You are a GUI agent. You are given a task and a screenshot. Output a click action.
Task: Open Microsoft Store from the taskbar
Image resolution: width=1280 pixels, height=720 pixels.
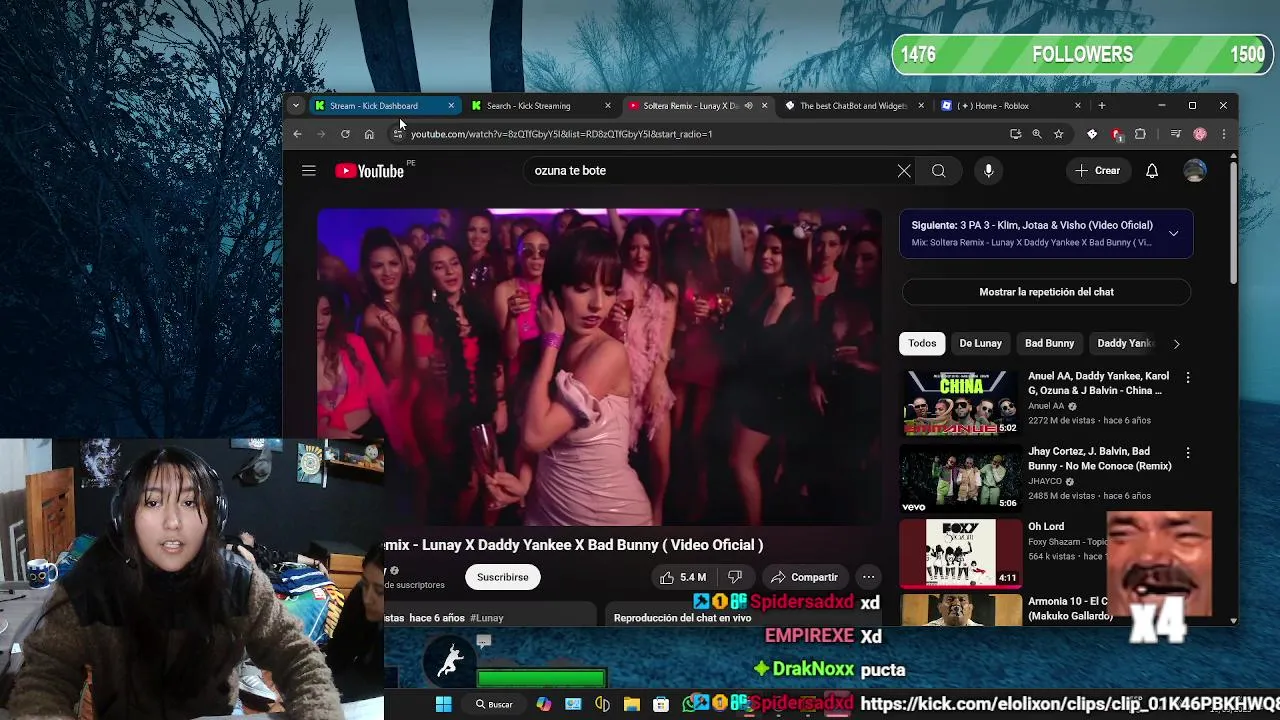(x=661, y=704)
